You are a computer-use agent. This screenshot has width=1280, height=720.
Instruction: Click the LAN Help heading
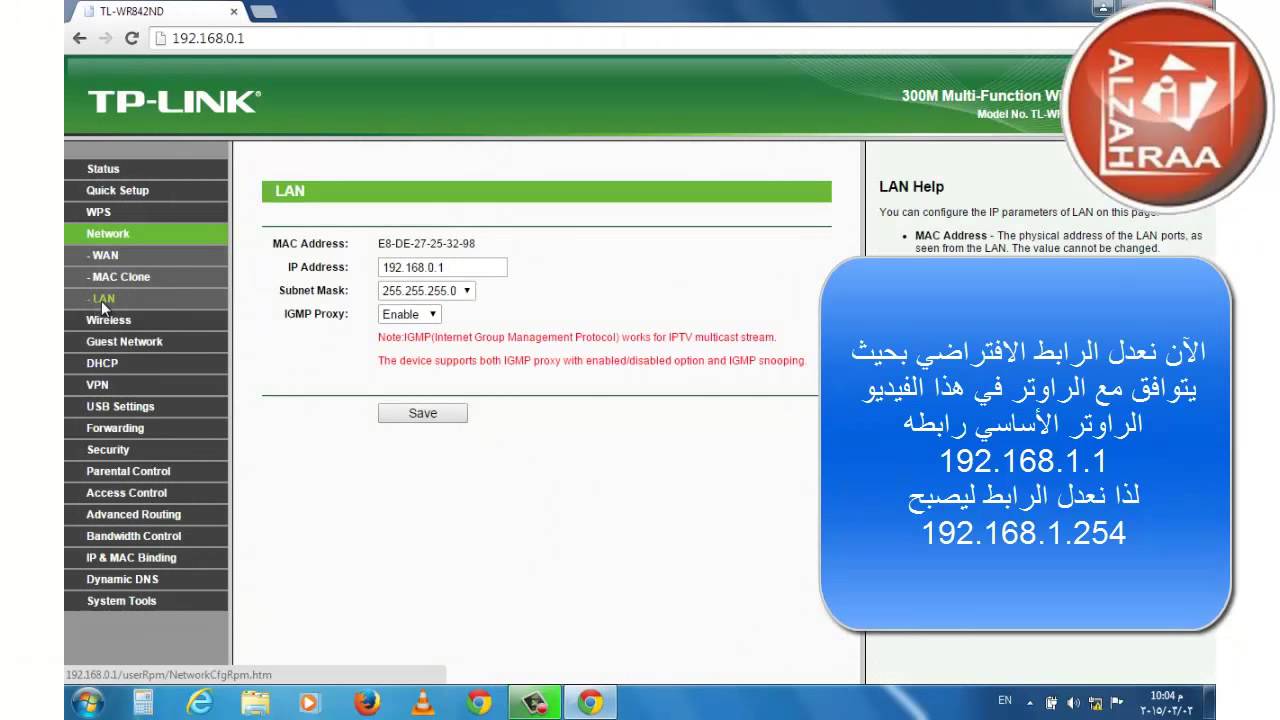pyautogui.click(x=911, y=187)
